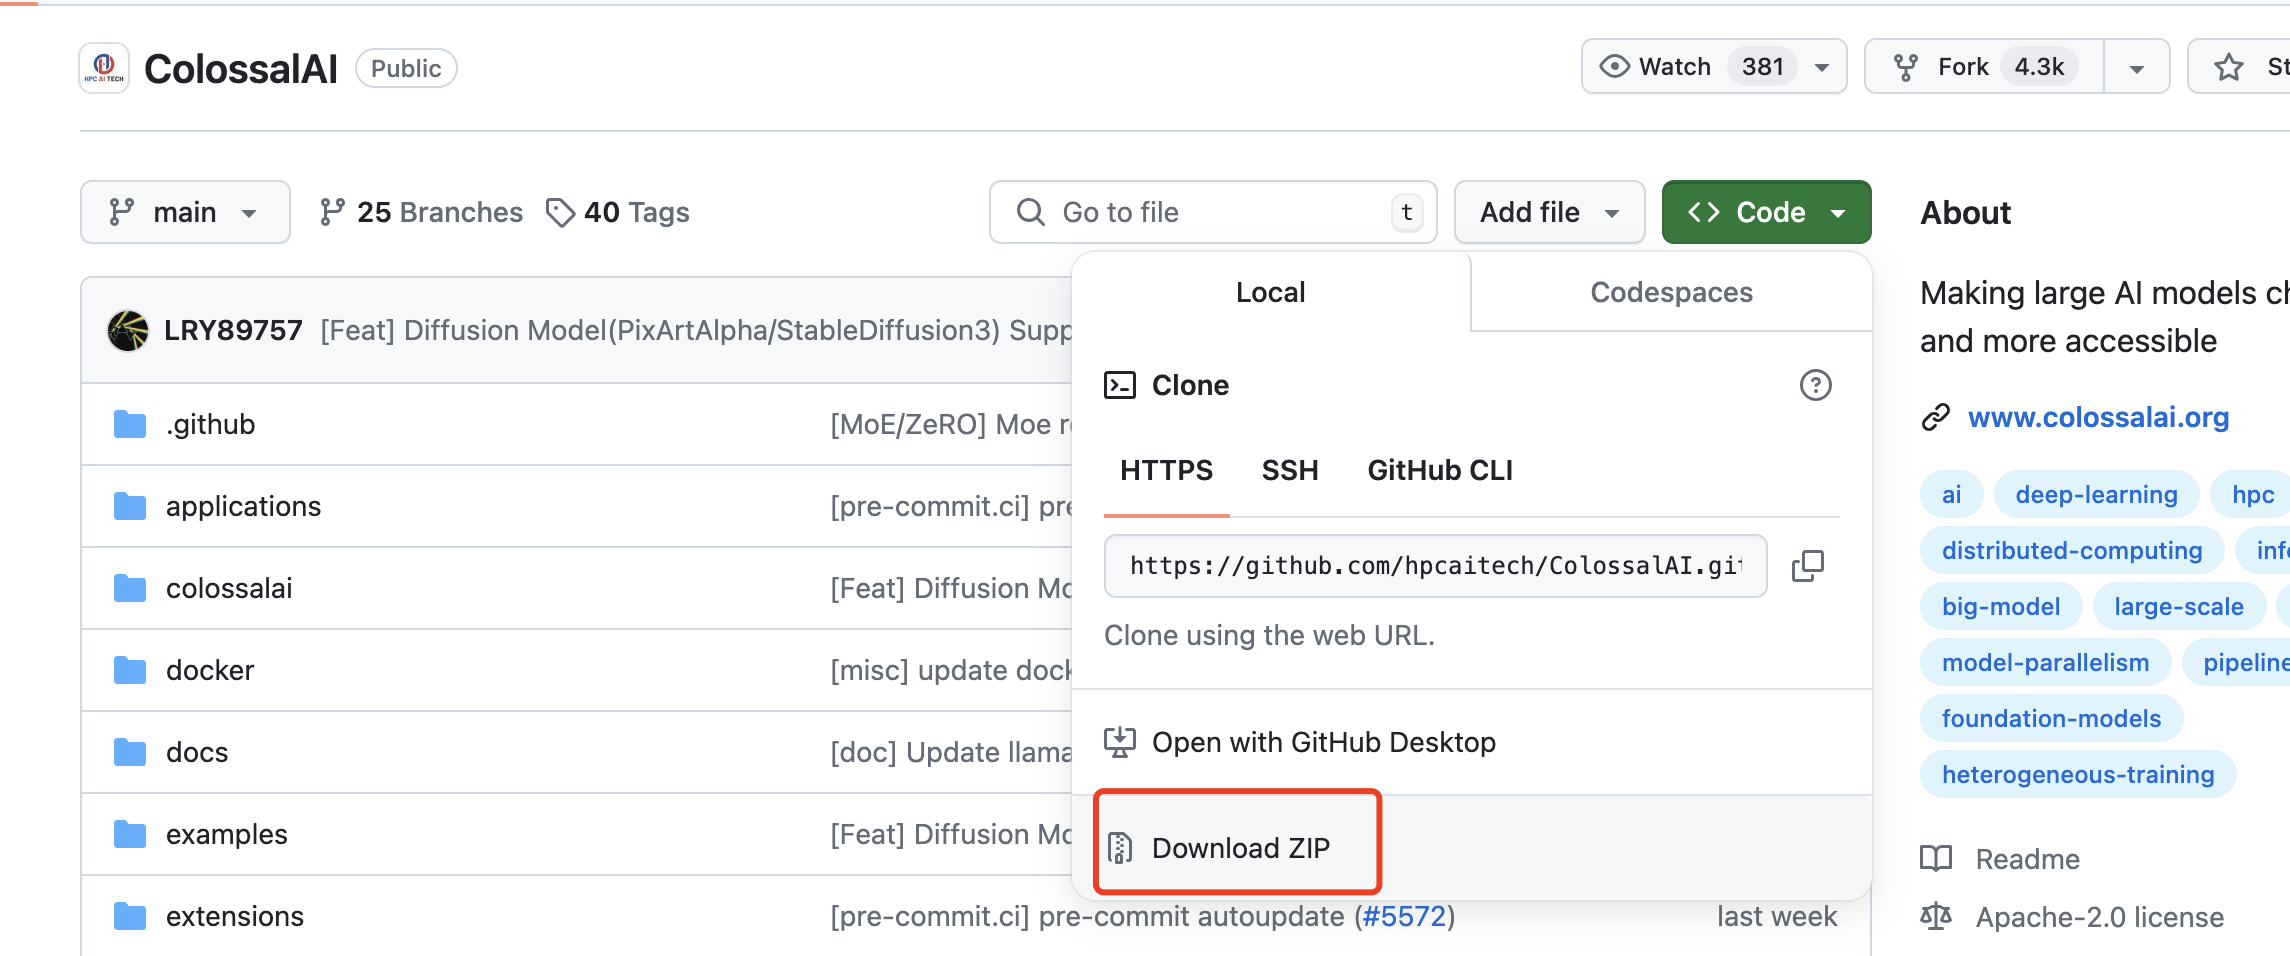Open the docker folder name

pyautogui.click(x=210, y=670)
